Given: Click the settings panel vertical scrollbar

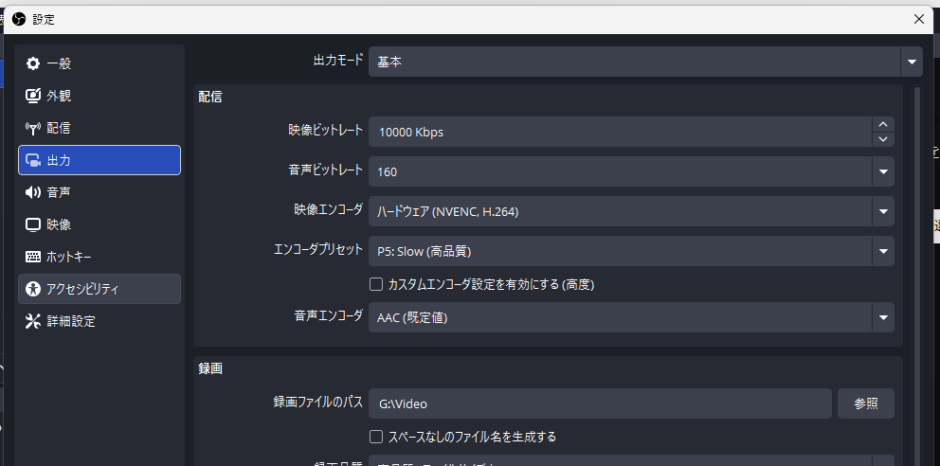Looking at the screenshot, I should 917,276.
